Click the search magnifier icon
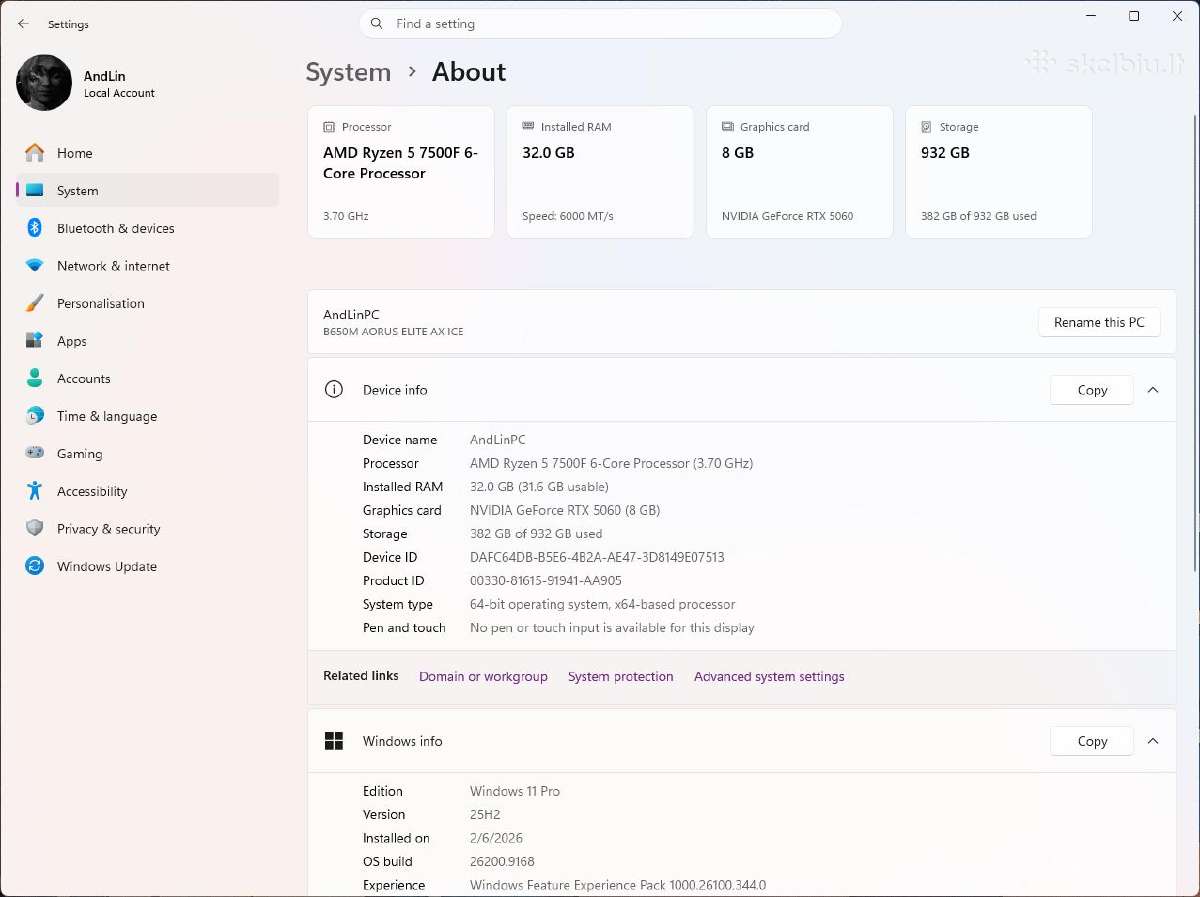This screenshot has width=1200, height=897. [x=377, y=24]
